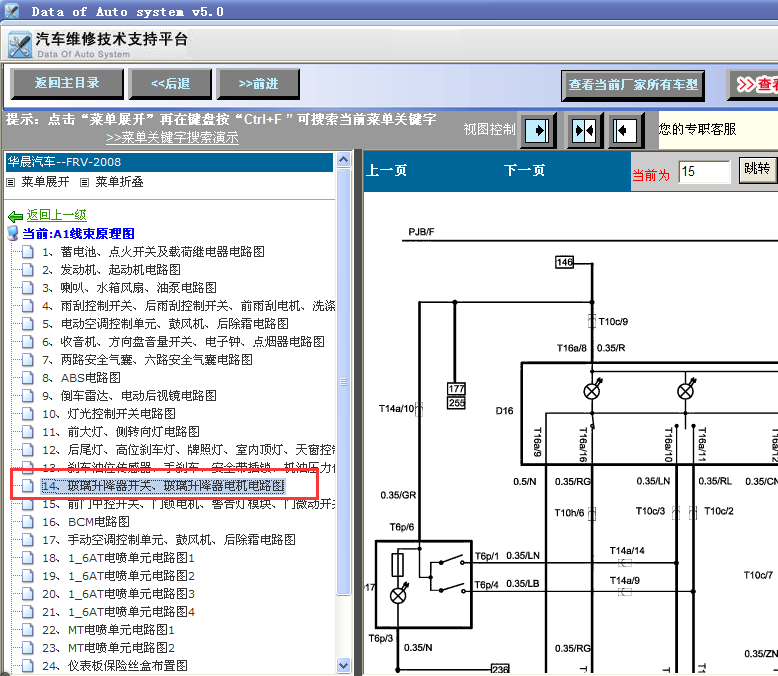
Task: Open 18、1_6AT电喷单元电路图1
Action: click(x=118, y=558)
